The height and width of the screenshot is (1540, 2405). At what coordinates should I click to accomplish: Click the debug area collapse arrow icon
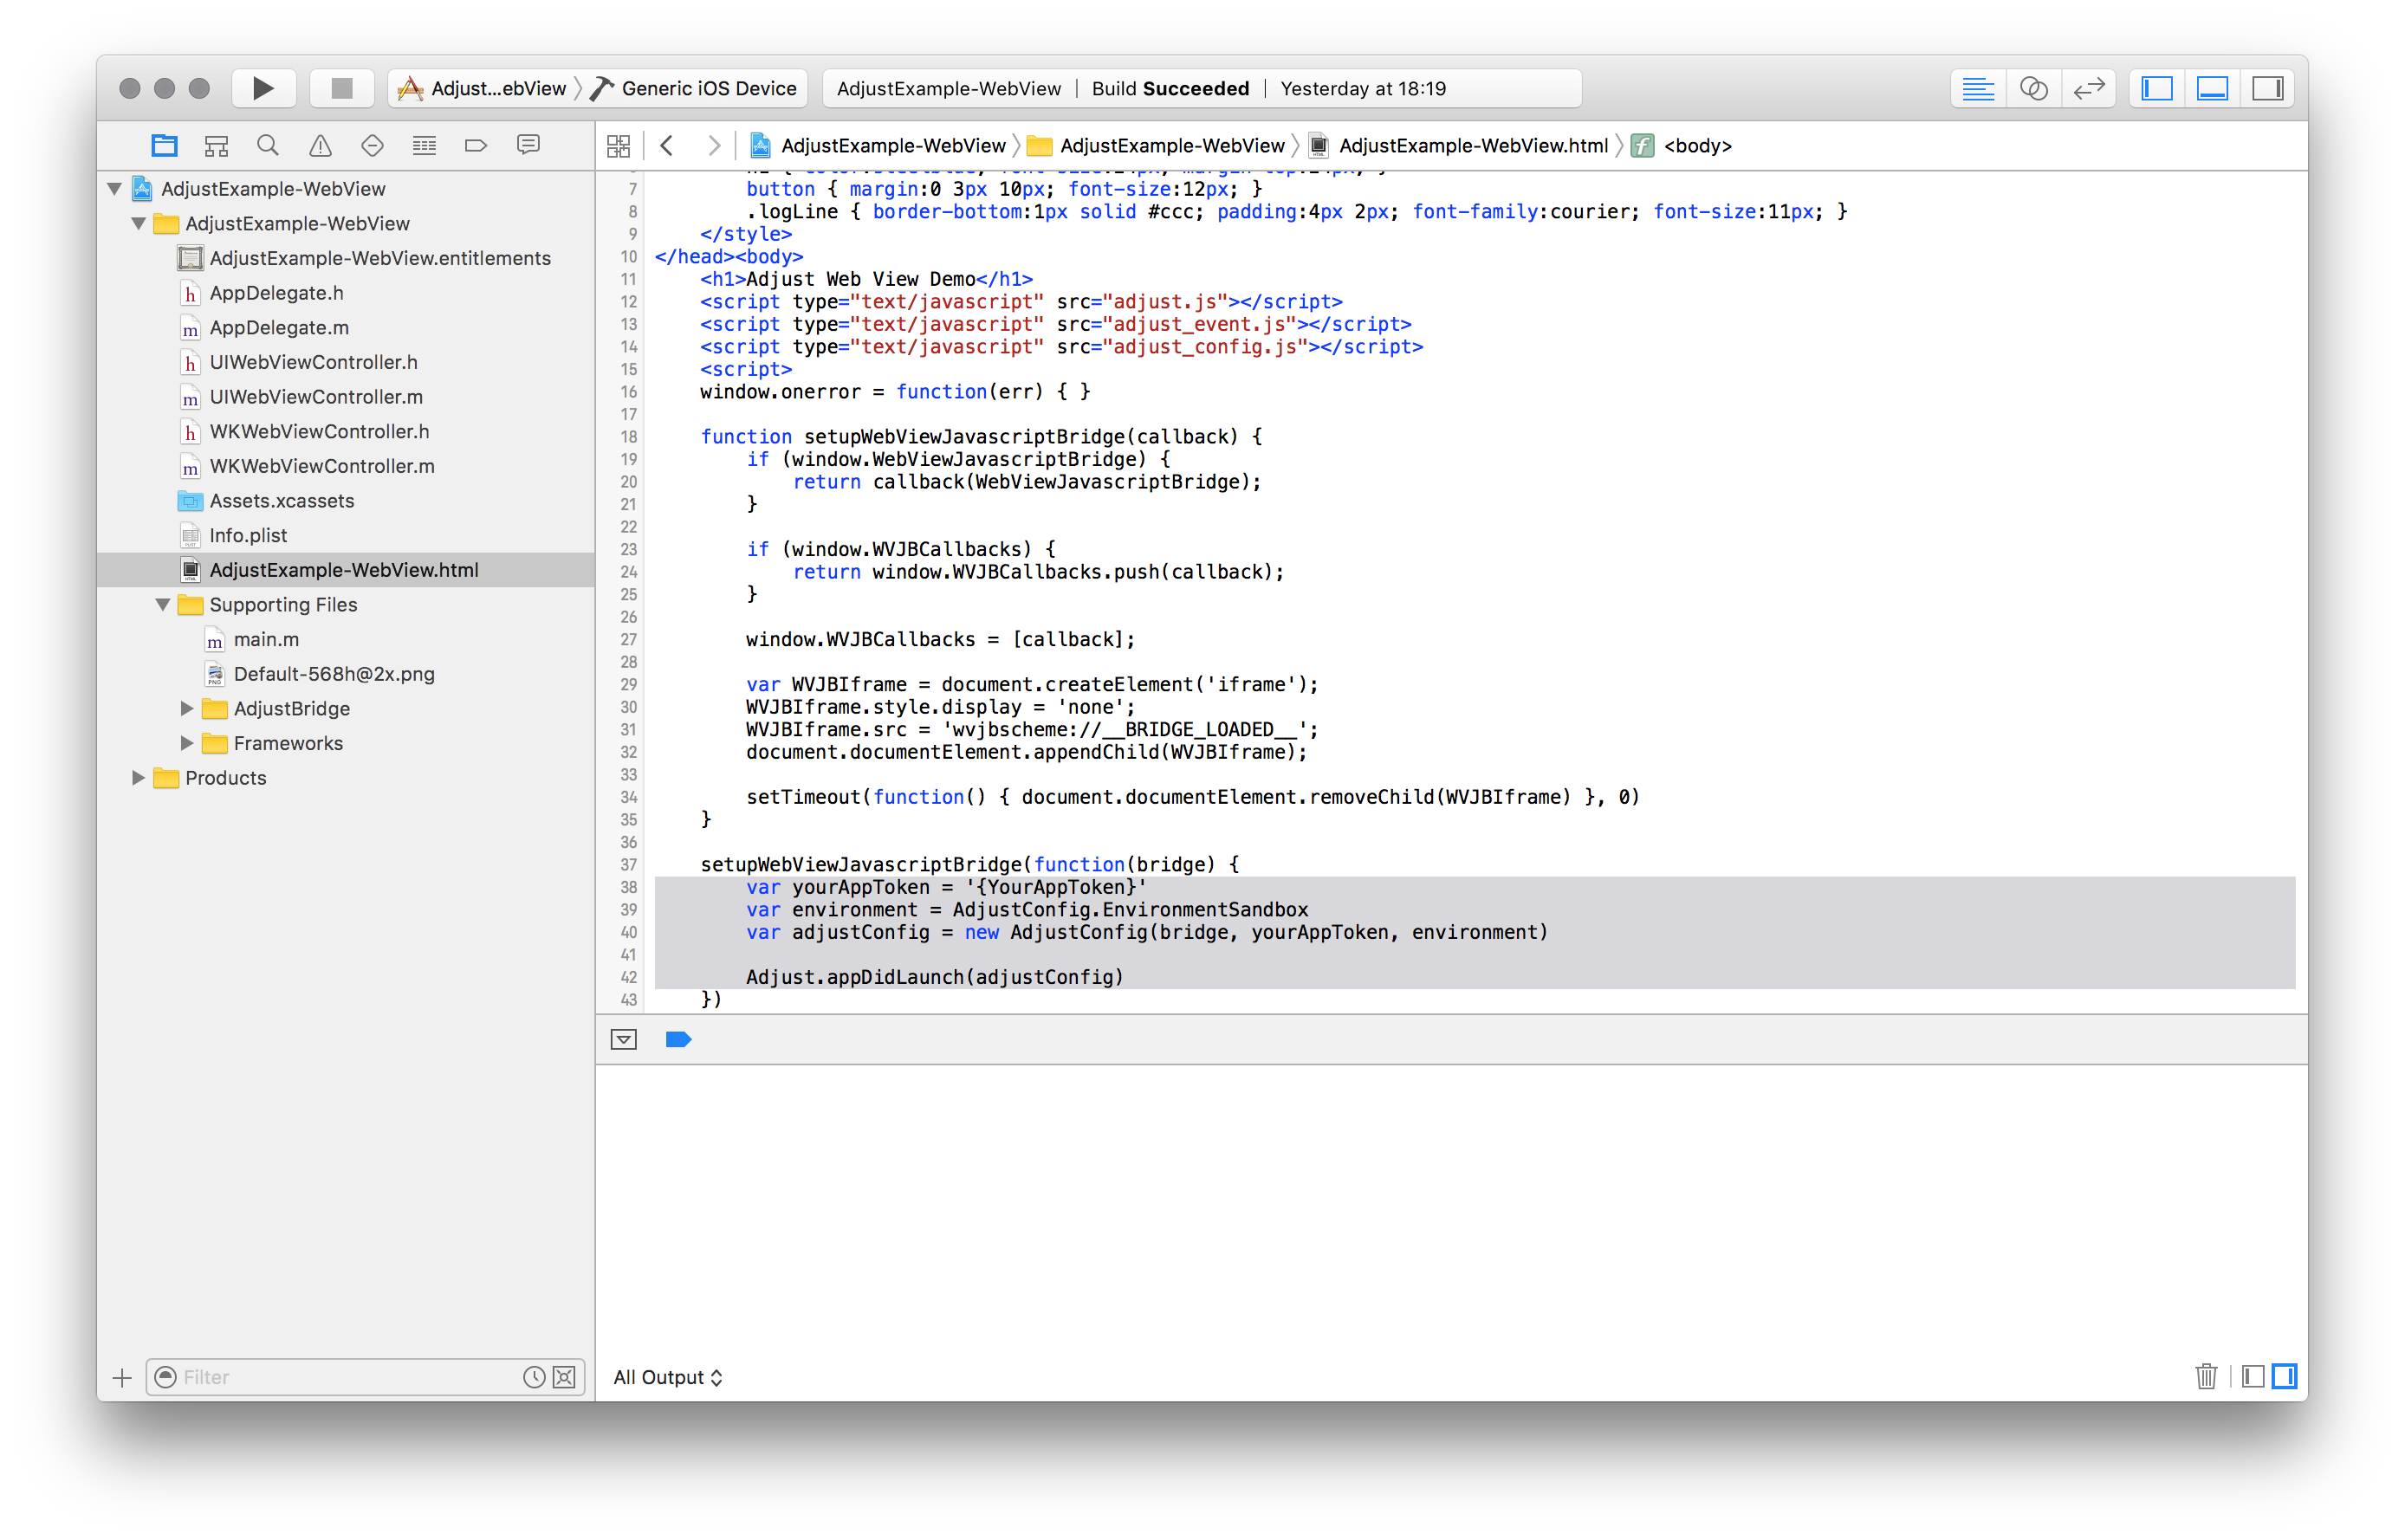point(627,1039)
